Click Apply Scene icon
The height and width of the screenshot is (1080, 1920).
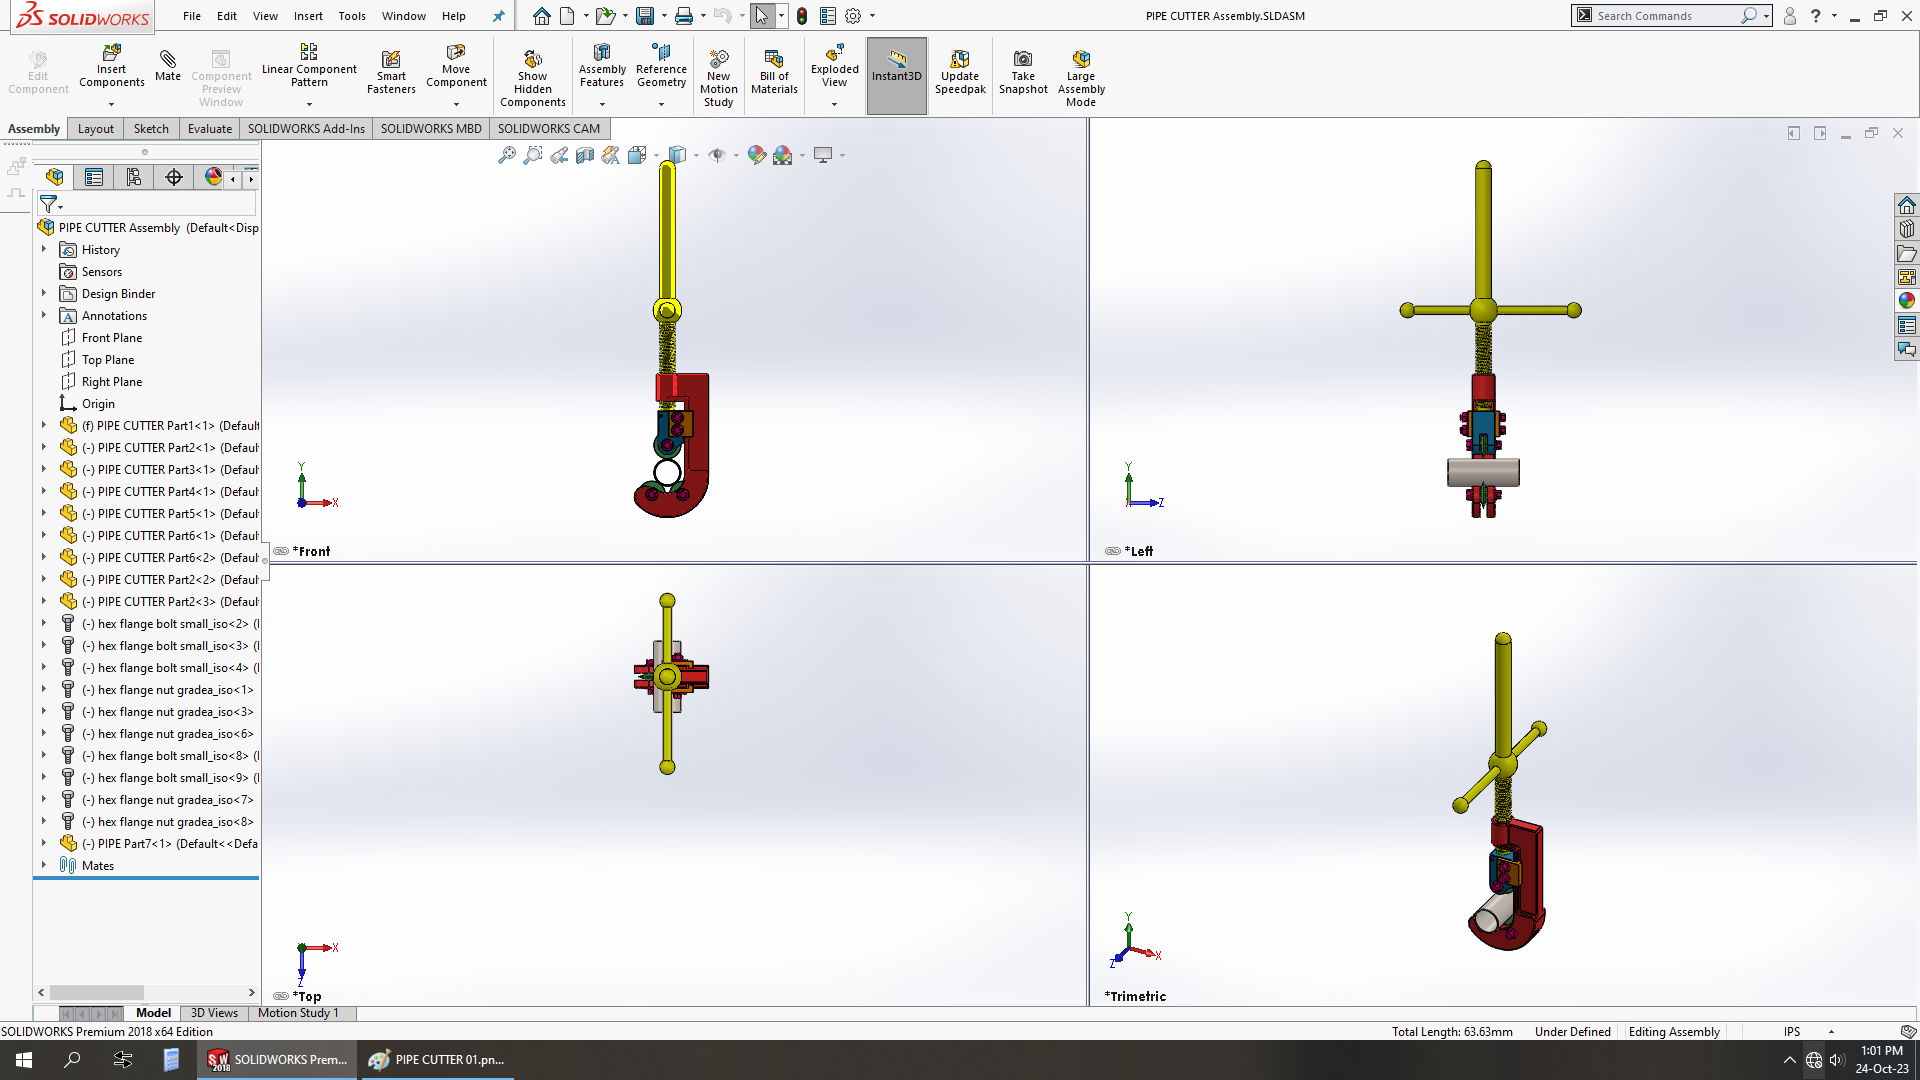point(783,155)
